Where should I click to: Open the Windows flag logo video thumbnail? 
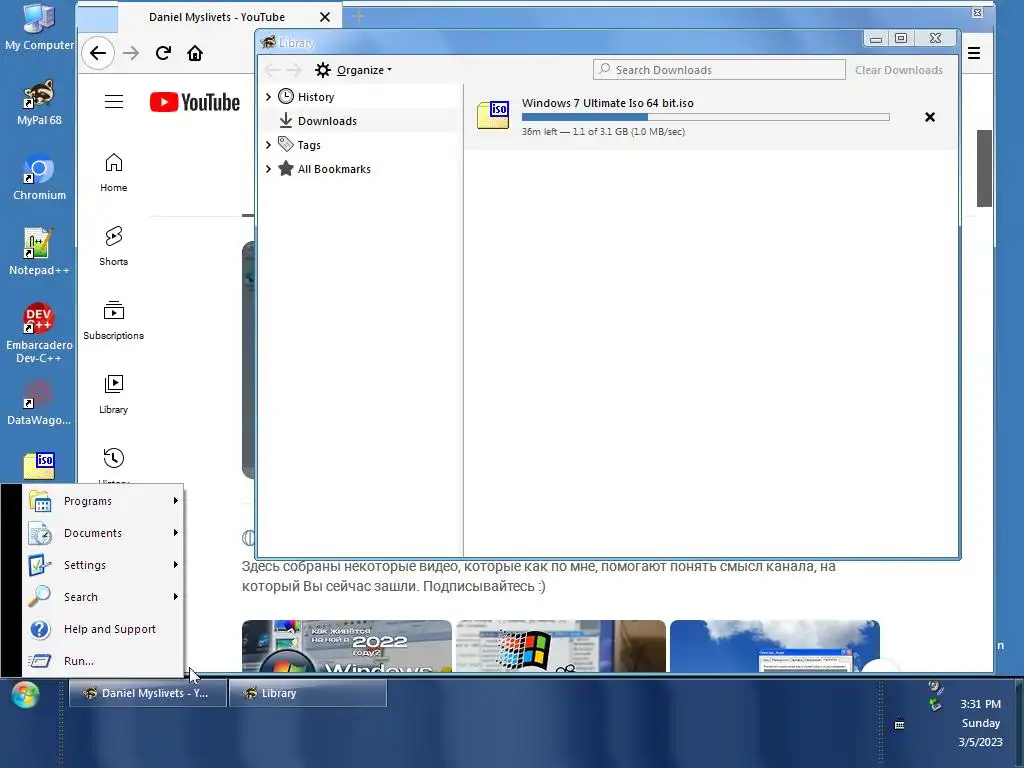pyautogui.click(x=561, y=646)
